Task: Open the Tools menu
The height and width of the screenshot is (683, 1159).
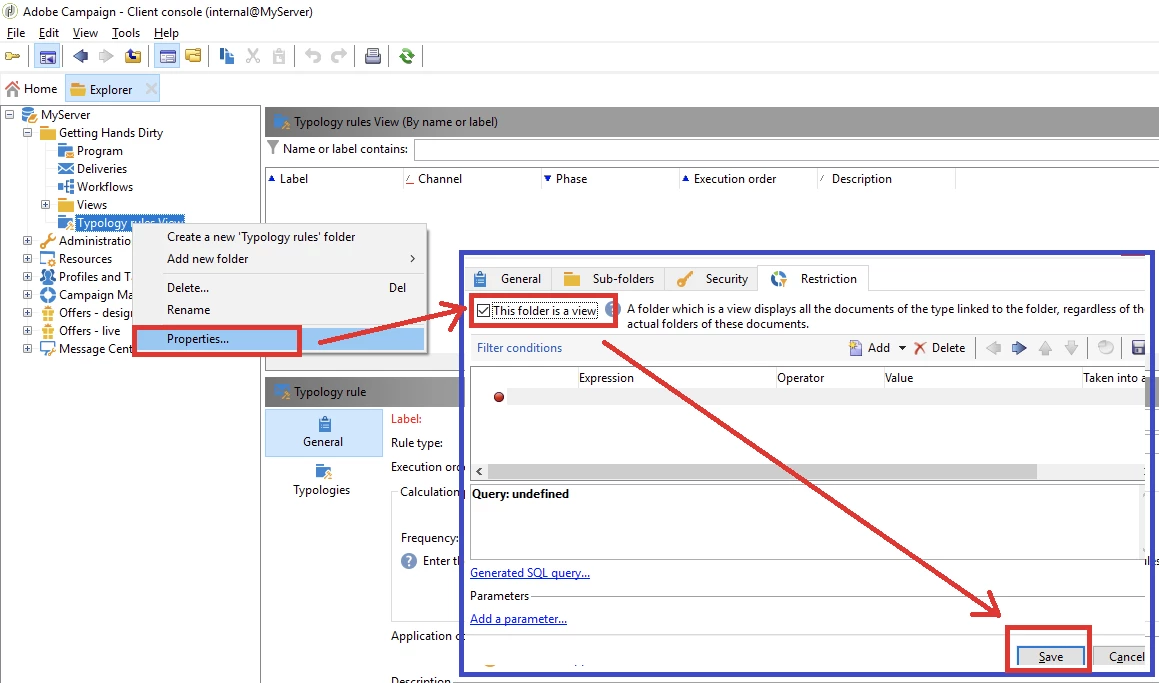Action: tap(126, 33)
